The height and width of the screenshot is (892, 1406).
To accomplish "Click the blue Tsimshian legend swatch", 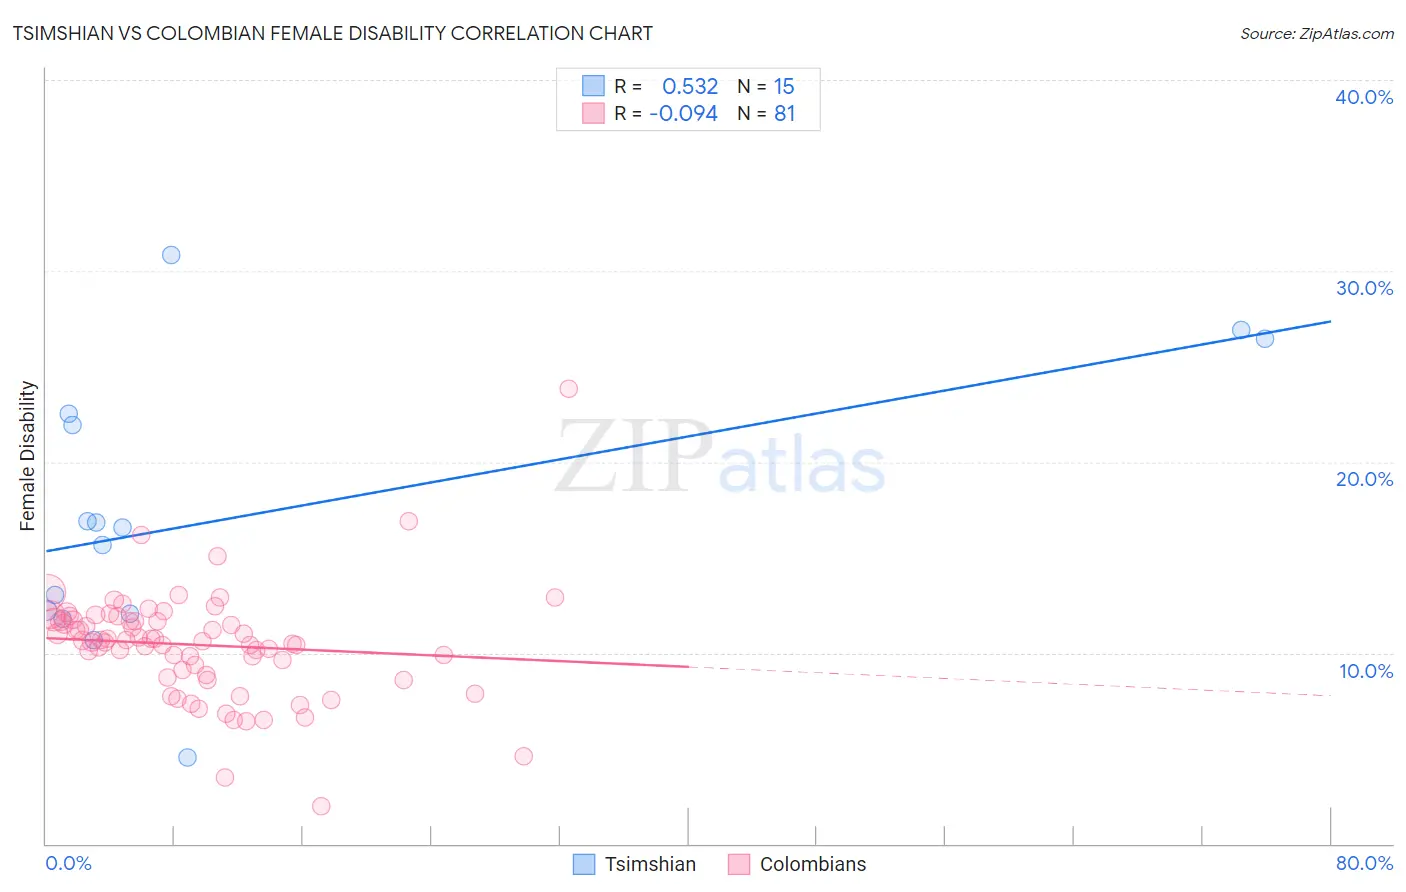I will point(584,864).
